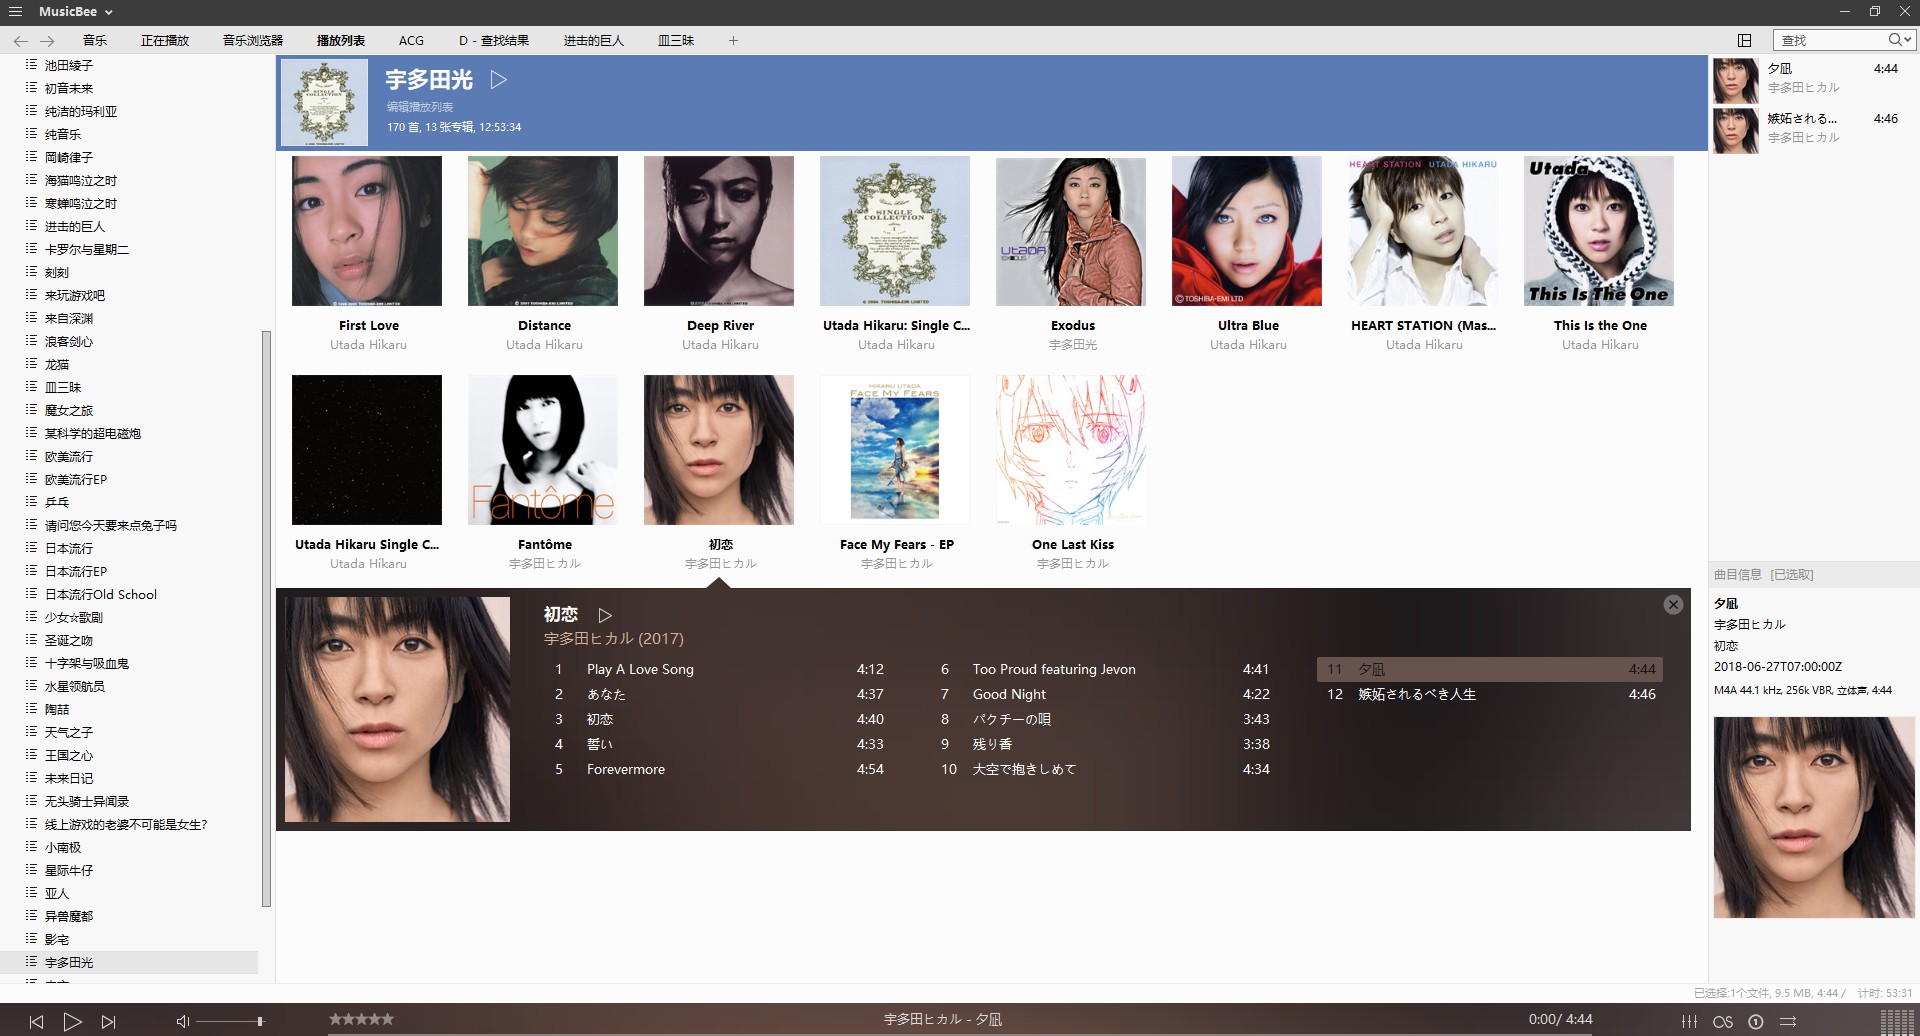
Task: Skip to the next track
Action: point(108,1021)
